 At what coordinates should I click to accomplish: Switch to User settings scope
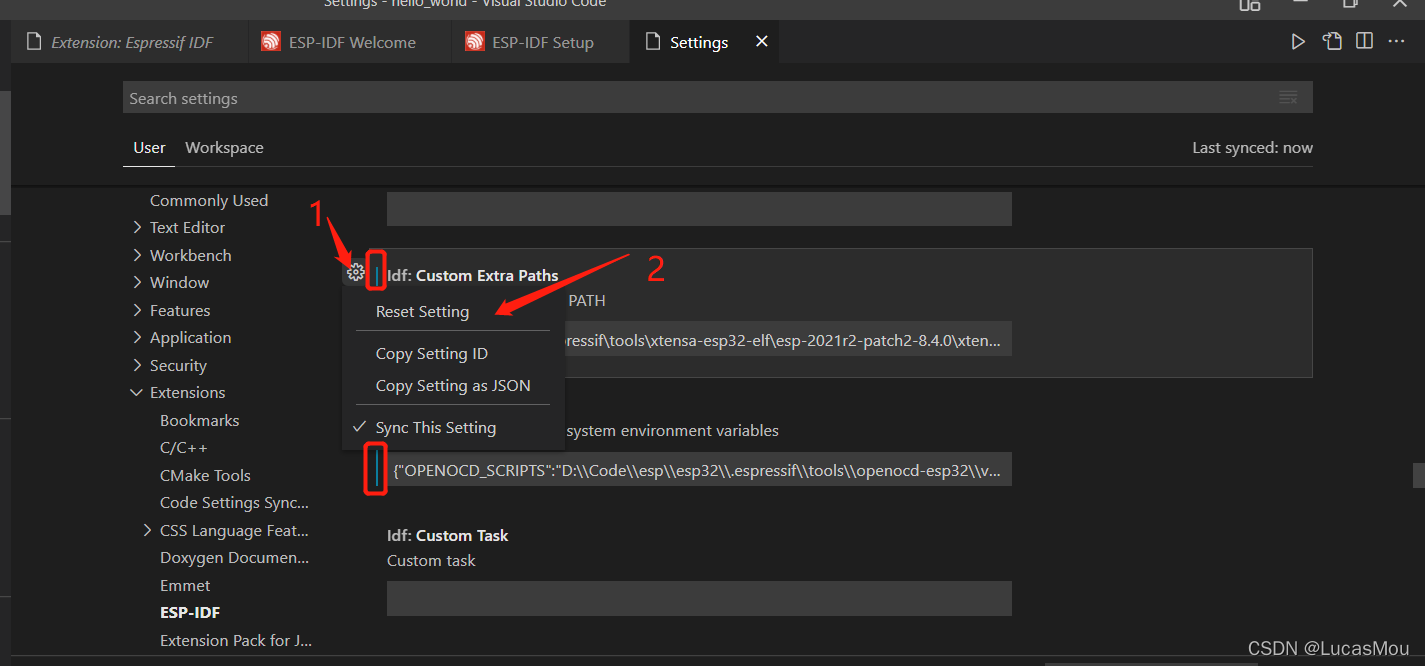click(149, 148)
